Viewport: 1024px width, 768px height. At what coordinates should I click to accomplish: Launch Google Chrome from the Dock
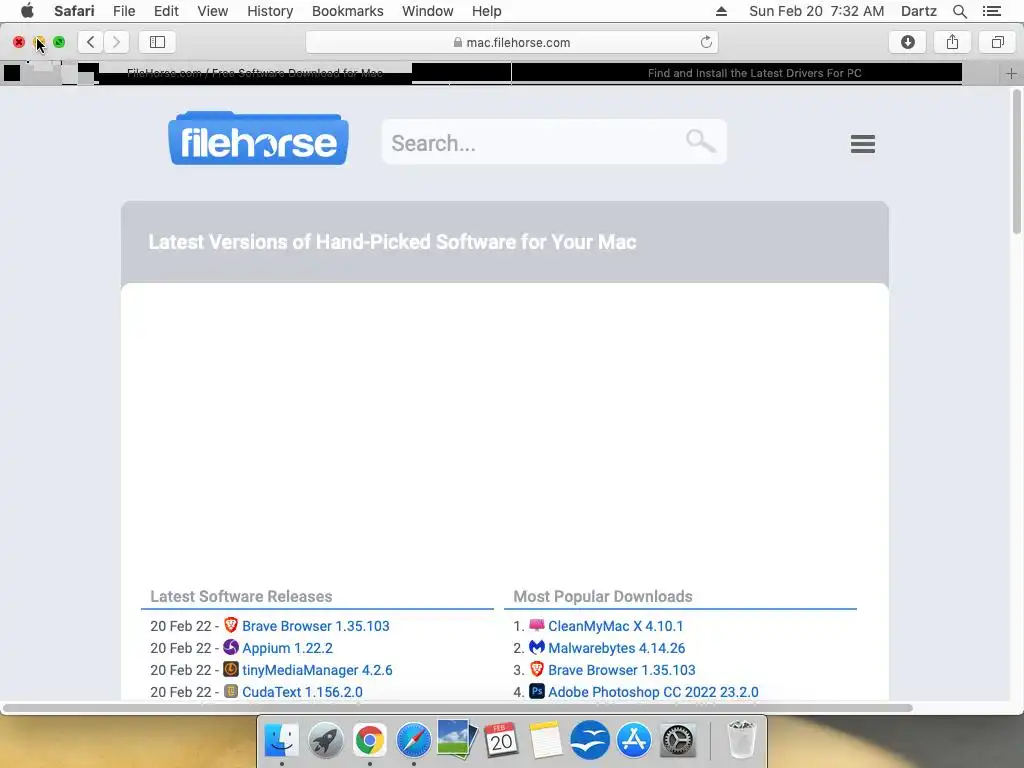click(370, 741)
